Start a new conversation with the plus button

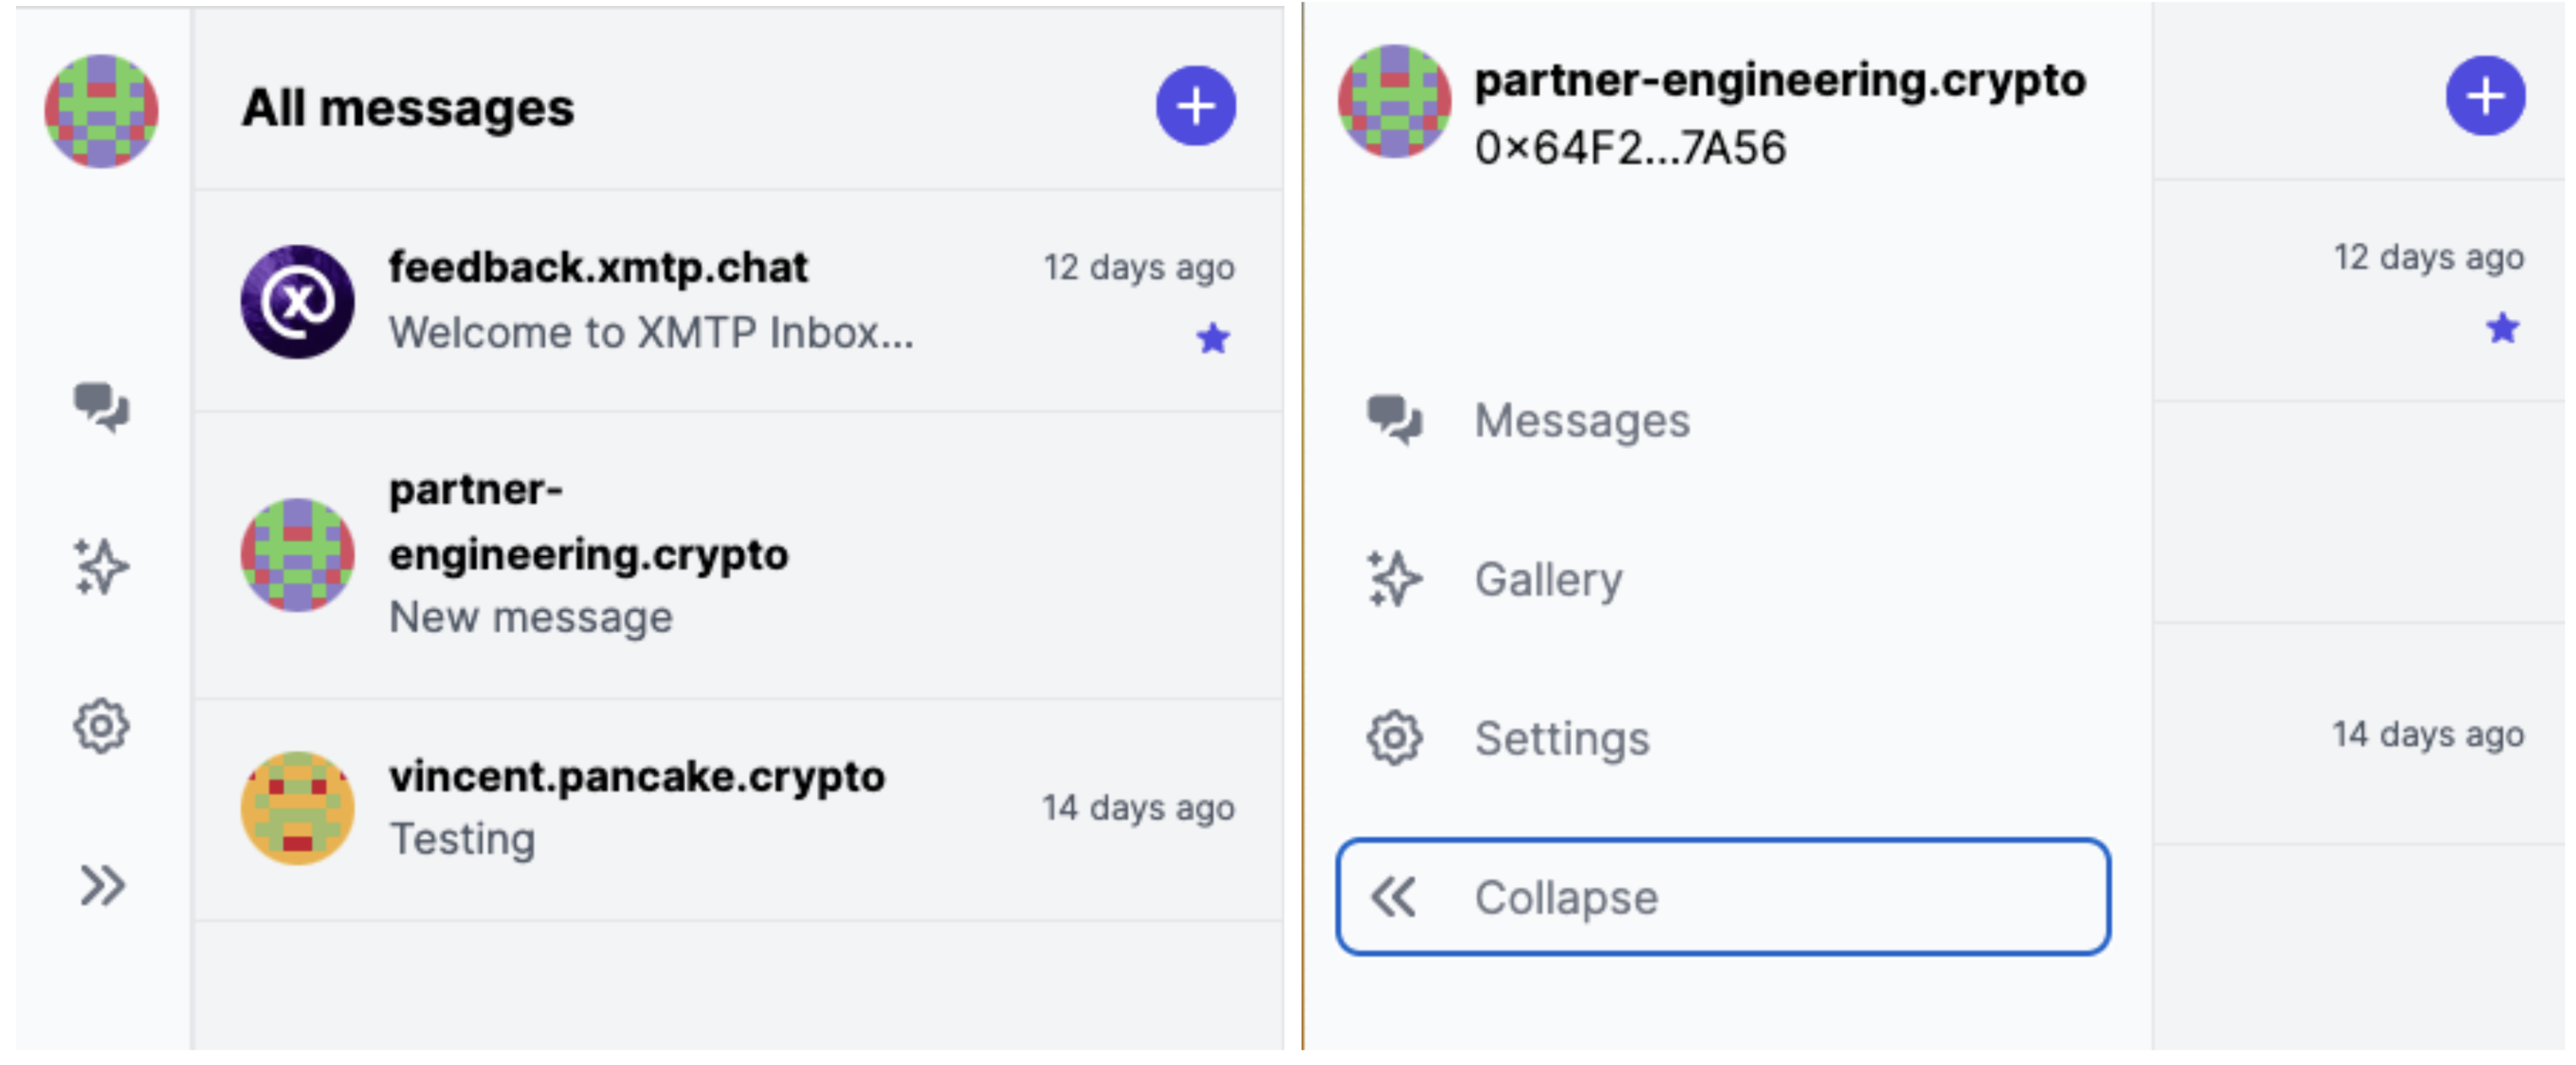1196,106
